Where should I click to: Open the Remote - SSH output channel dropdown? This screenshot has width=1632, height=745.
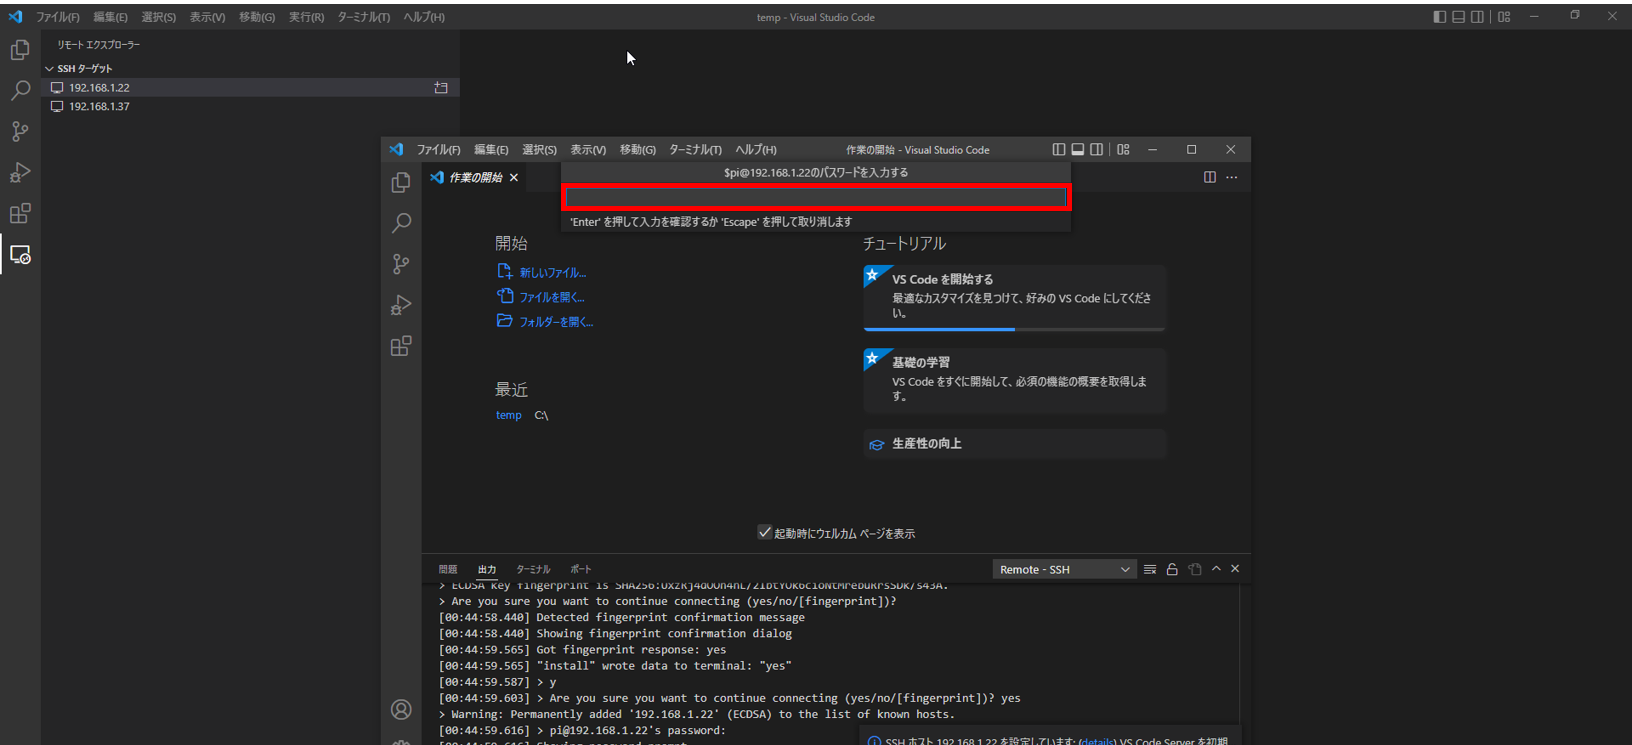pyautogui.click(x=1064, y=569)
